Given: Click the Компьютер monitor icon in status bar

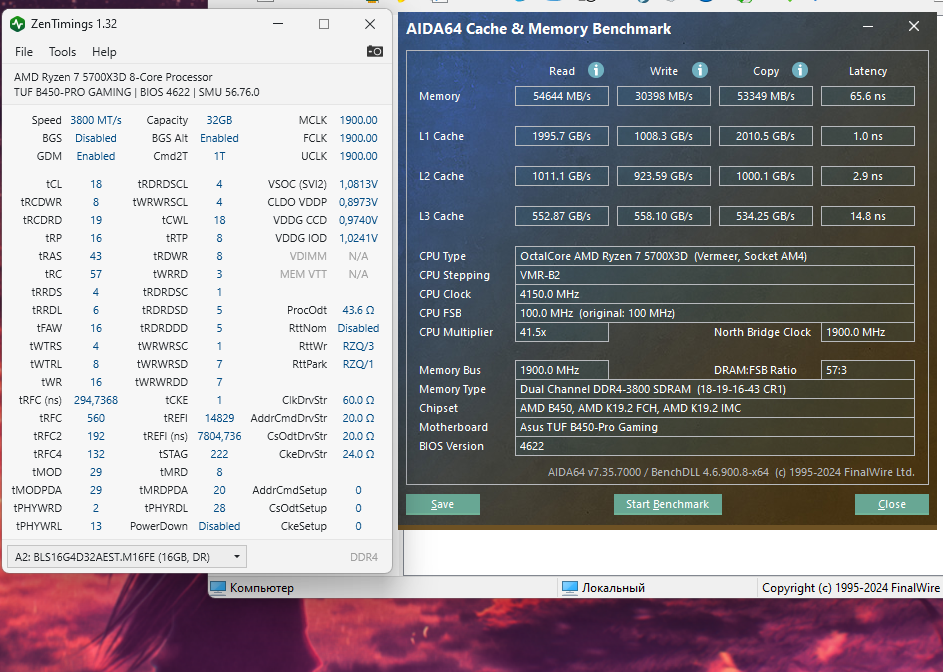Looking at the screenshot, I should point(218,588).
